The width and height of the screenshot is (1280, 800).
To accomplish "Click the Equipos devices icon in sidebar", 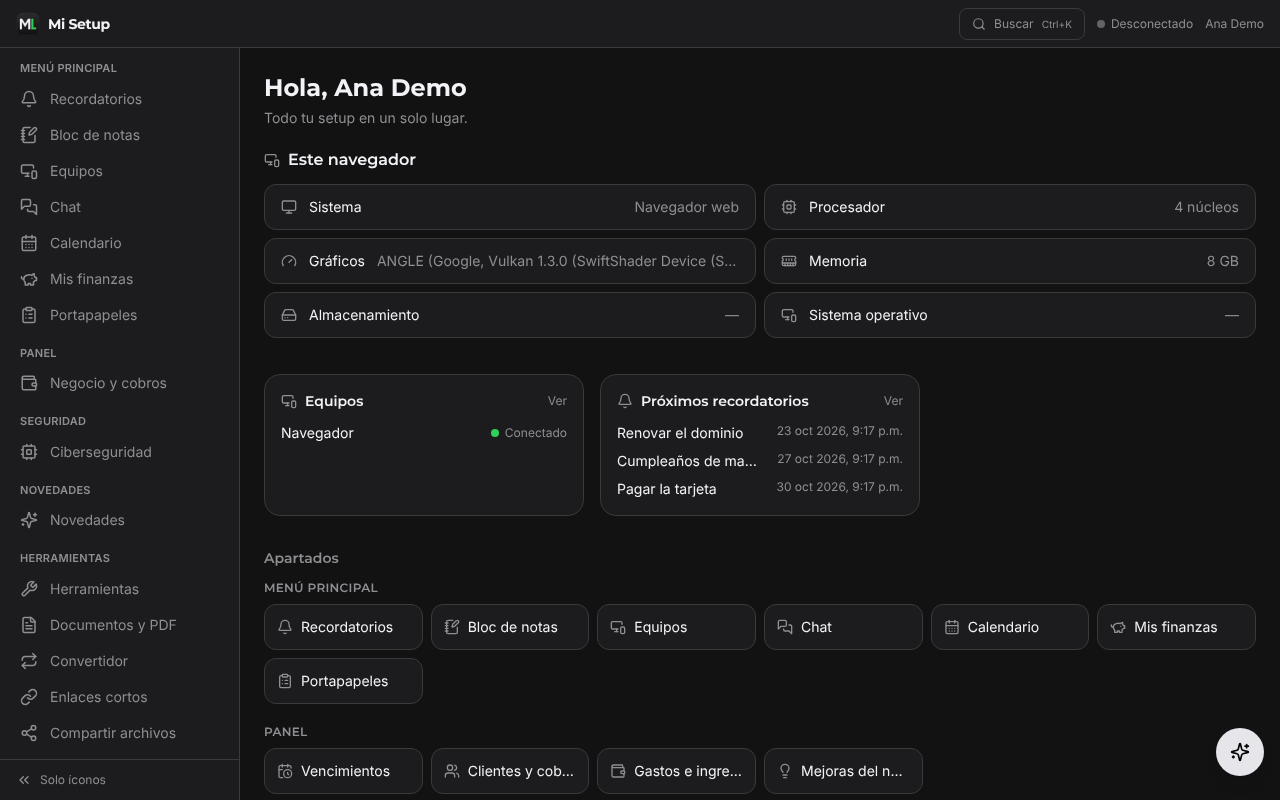I will click(29, 171).
